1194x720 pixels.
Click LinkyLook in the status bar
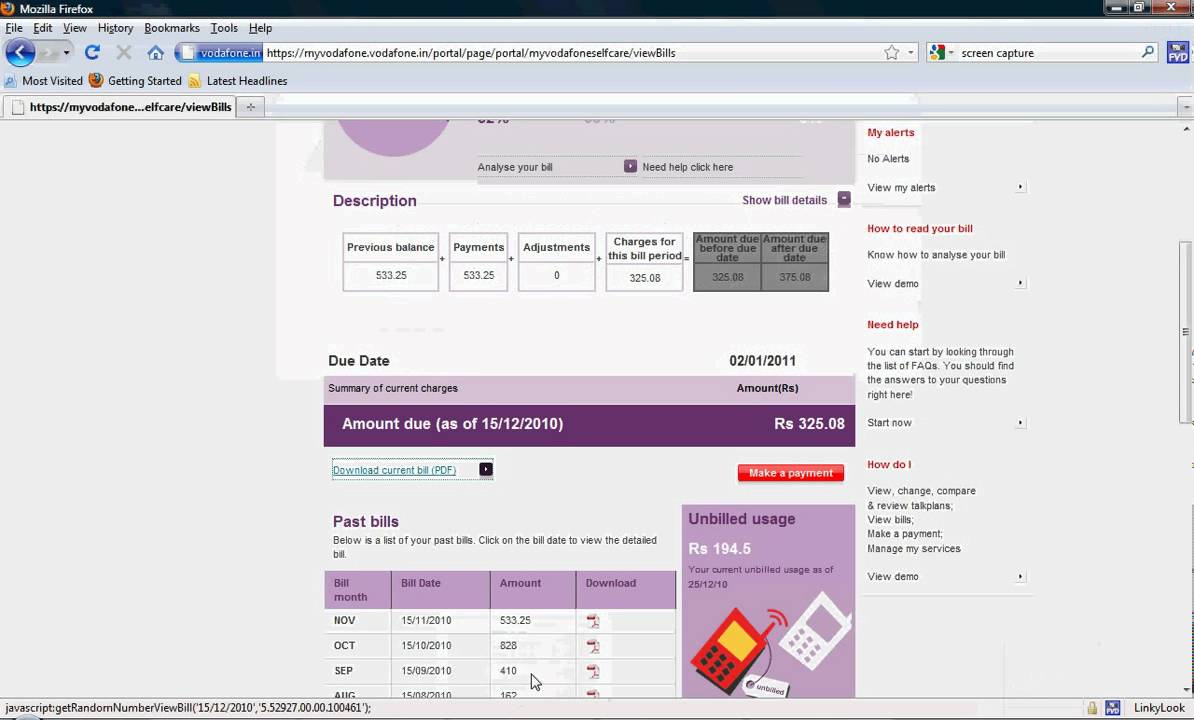coord(1159,708)
